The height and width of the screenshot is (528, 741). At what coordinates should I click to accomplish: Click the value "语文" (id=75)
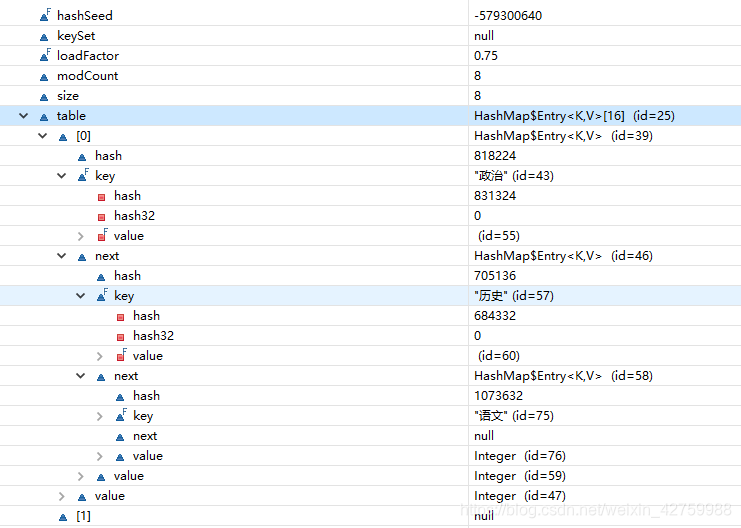coord(514,416)
